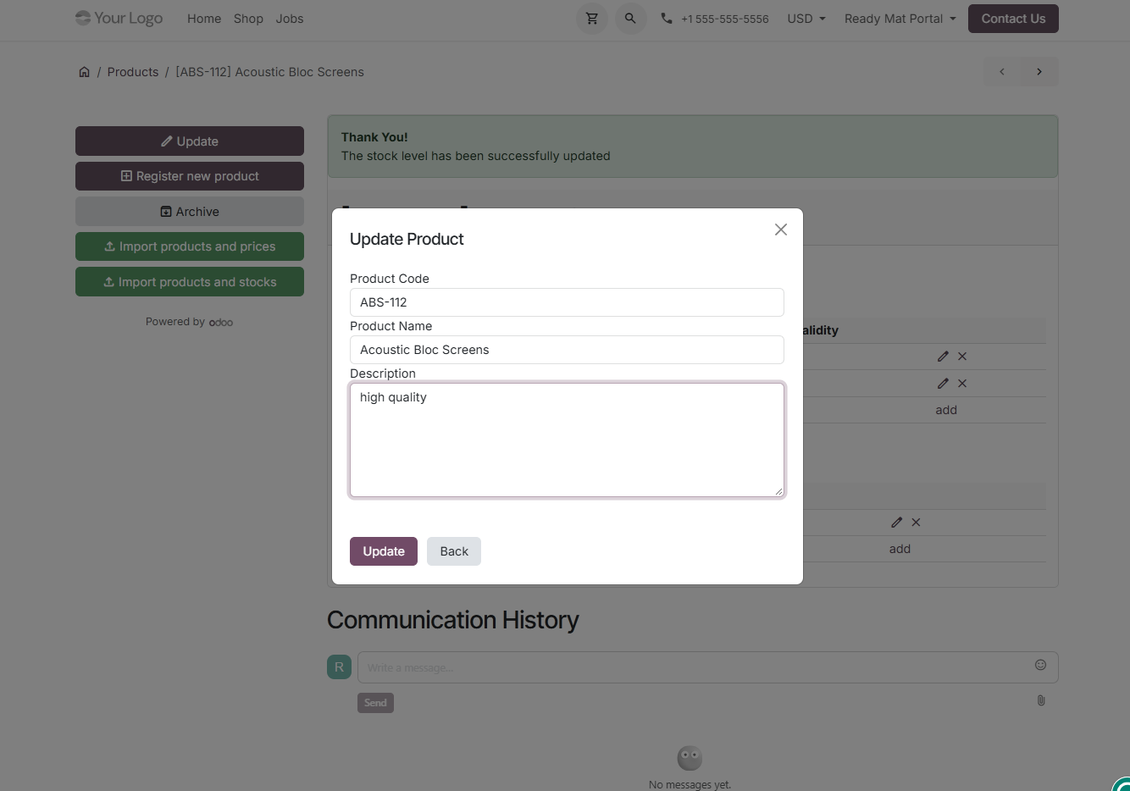
Task: Click Import products and stocks
Action: tap(190, 282)
